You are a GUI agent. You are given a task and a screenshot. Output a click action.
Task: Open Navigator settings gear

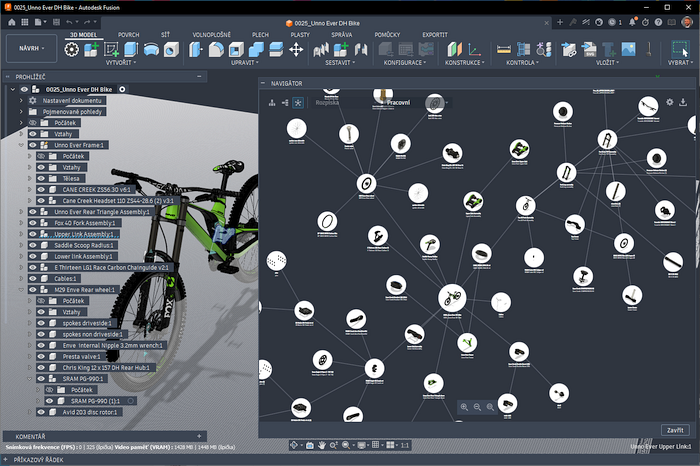[670, 102]
